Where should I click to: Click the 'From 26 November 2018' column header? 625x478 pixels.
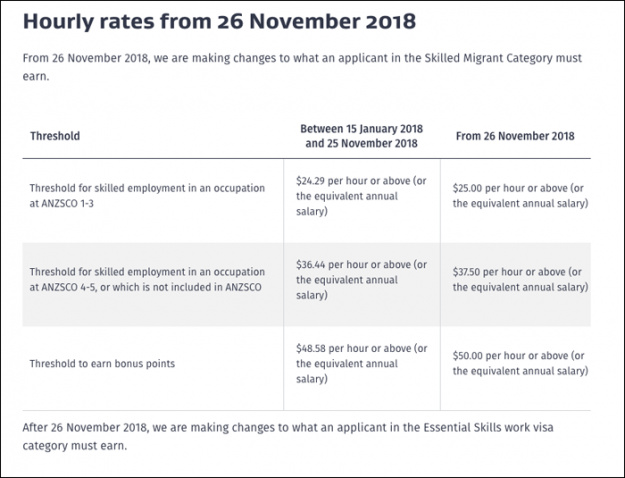click(515, 135)
